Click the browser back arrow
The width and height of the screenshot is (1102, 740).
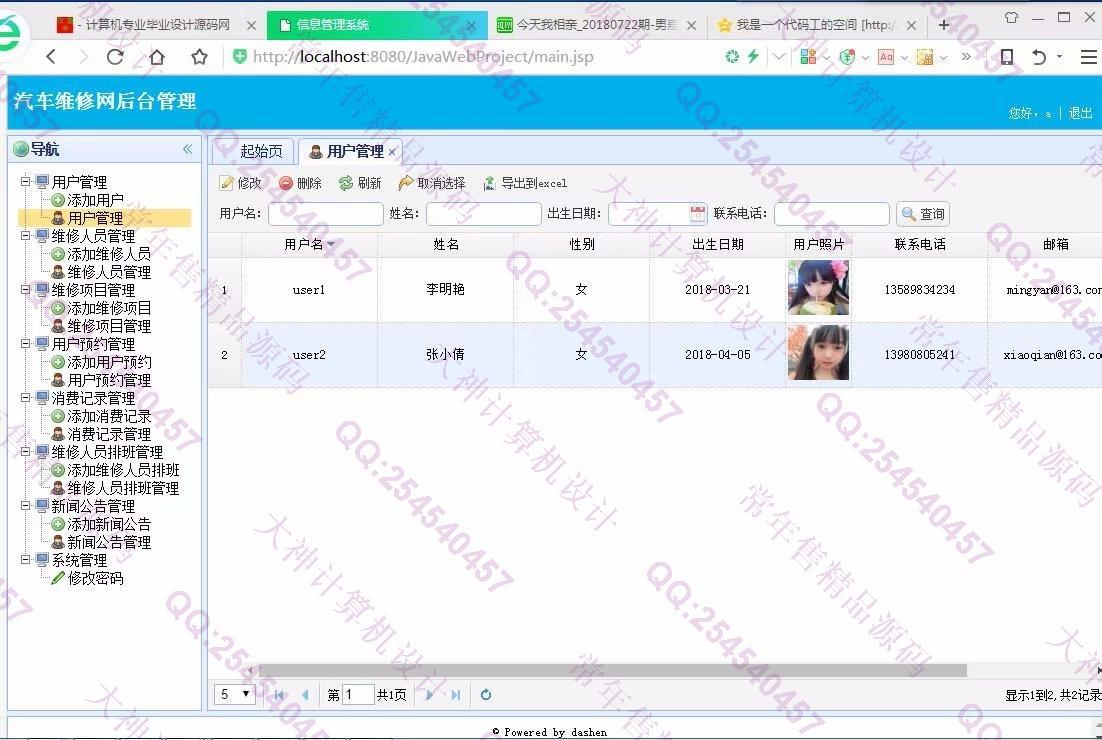51,57
